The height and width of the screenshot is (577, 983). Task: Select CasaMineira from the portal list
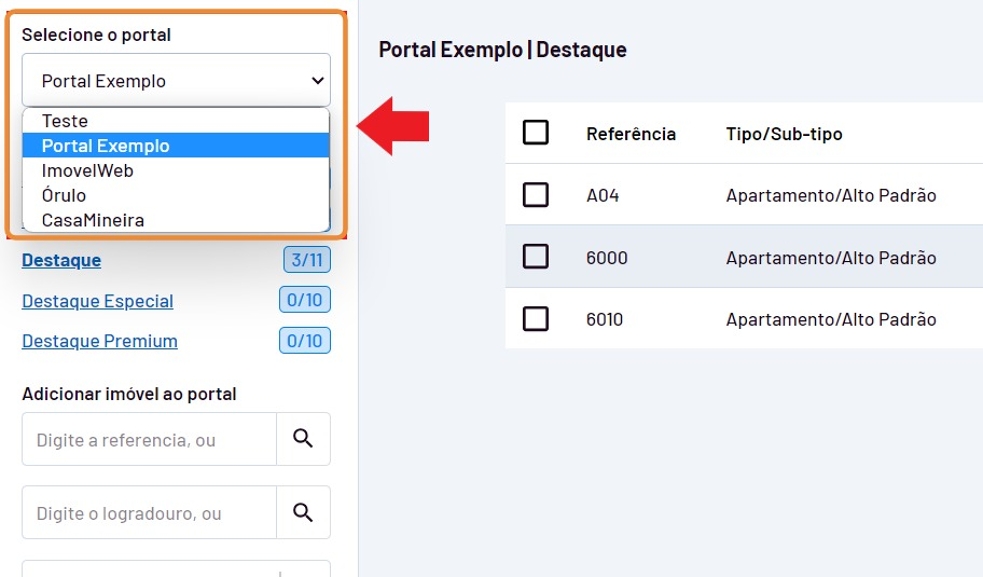click(x=93, y=220)
